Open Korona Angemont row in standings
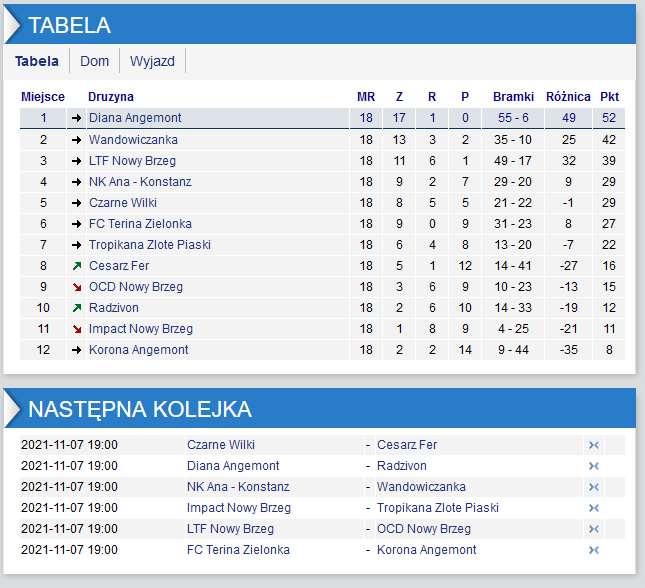 pyautogui.click(x=138, y=350)
